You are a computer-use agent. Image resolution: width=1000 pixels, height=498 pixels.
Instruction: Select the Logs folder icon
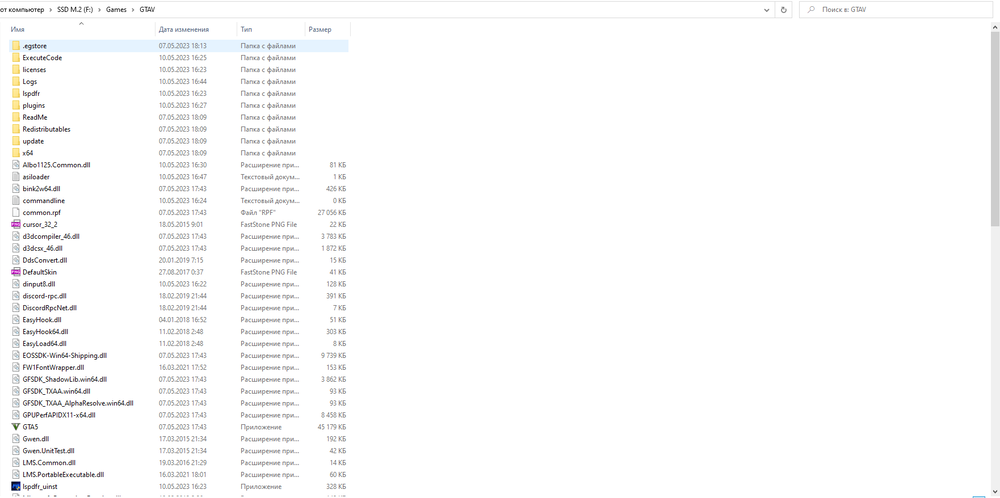point(16,82)
